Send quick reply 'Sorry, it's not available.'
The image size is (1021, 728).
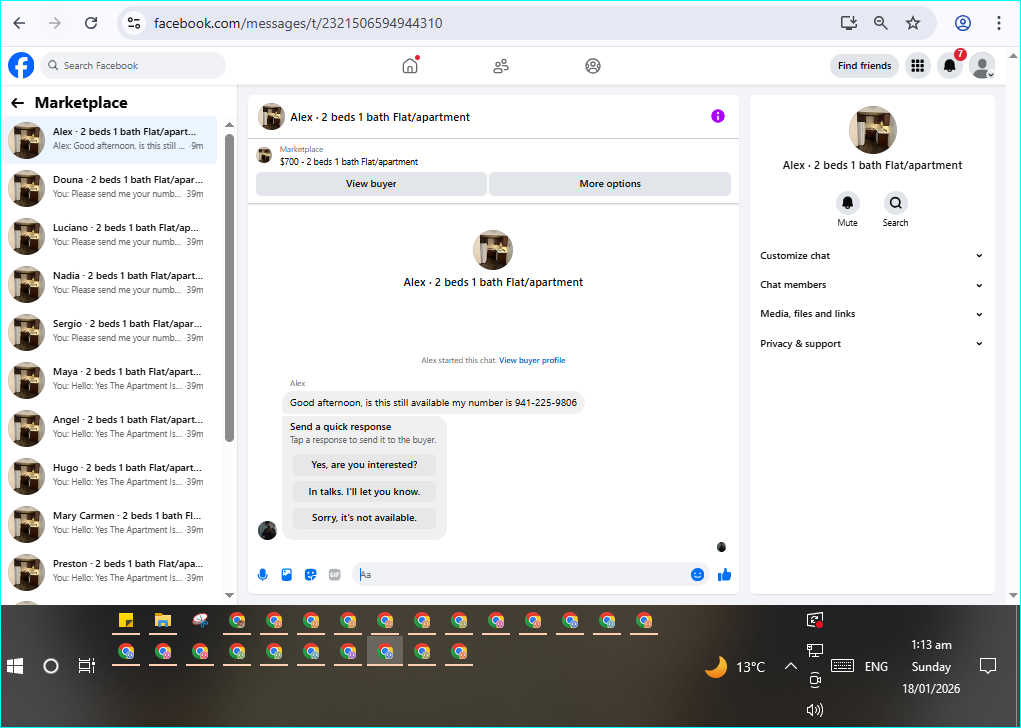click(364, 518)
